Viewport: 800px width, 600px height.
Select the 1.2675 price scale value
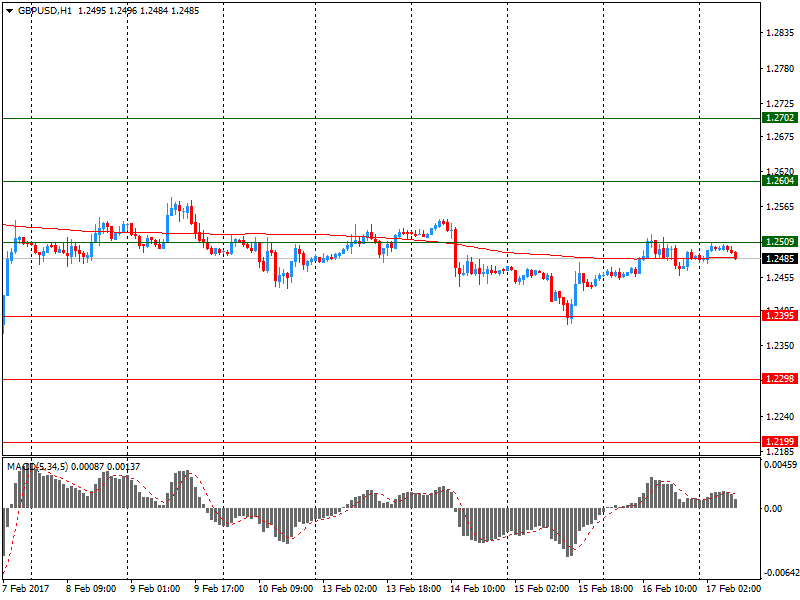[781, 137]
